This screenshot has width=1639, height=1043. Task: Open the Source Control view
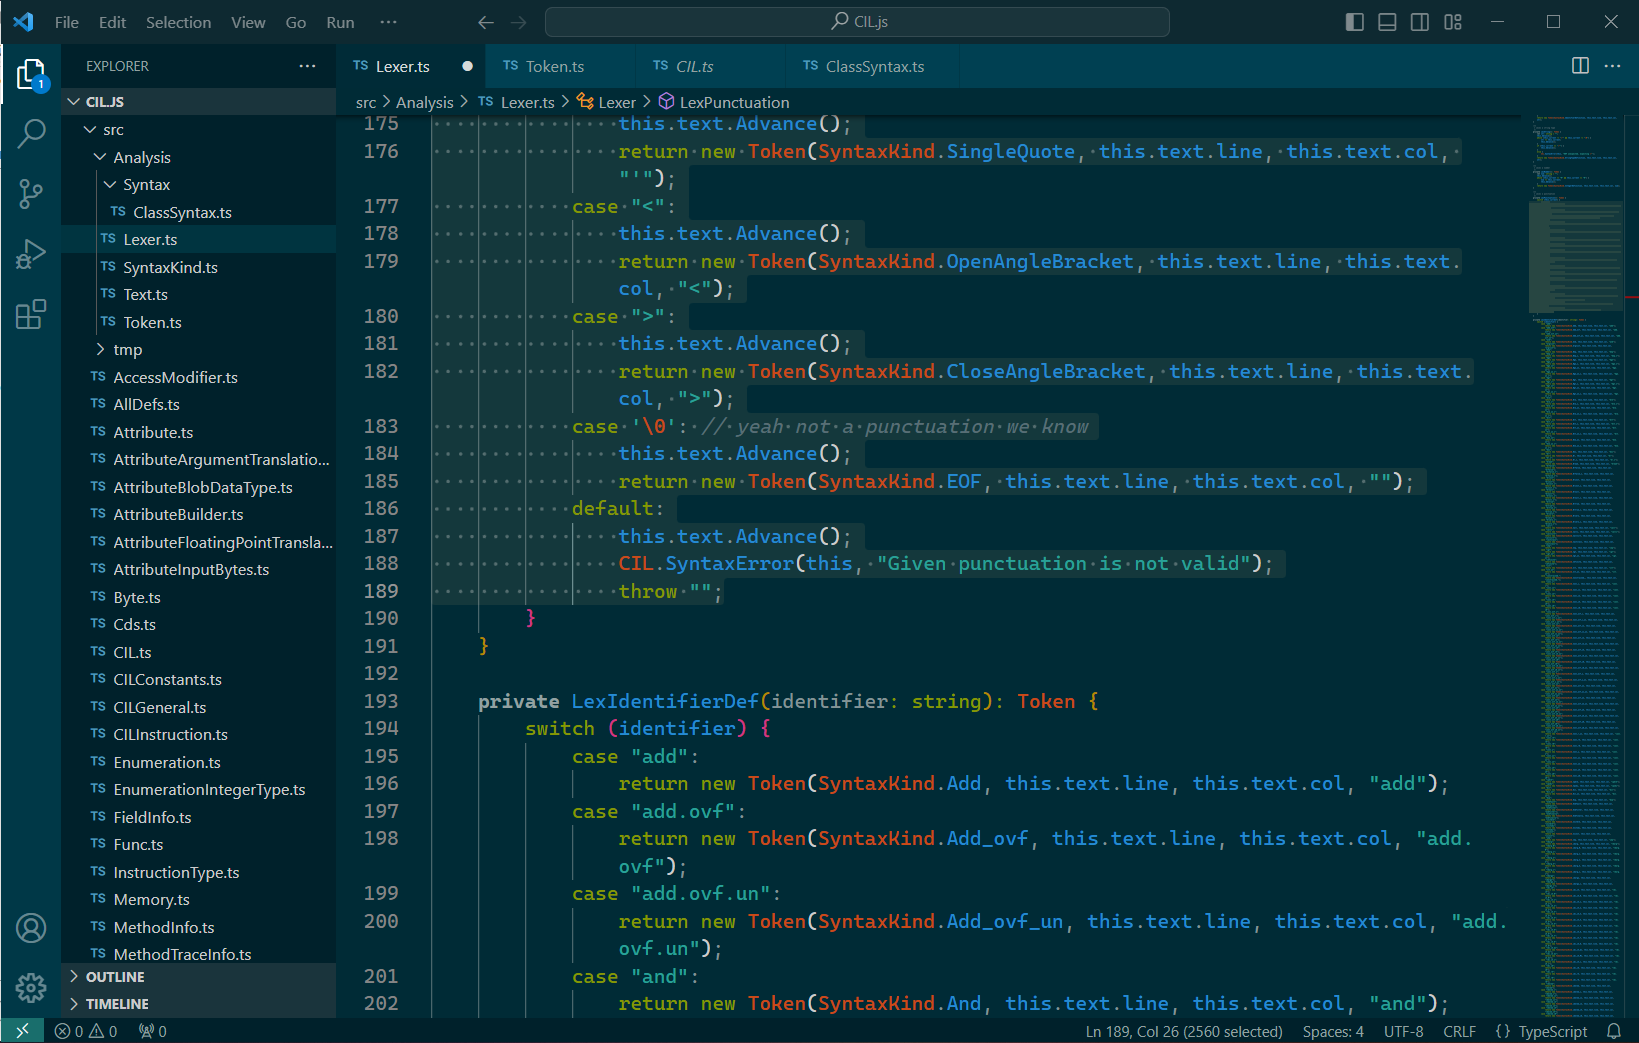click(x=31, y=194)
